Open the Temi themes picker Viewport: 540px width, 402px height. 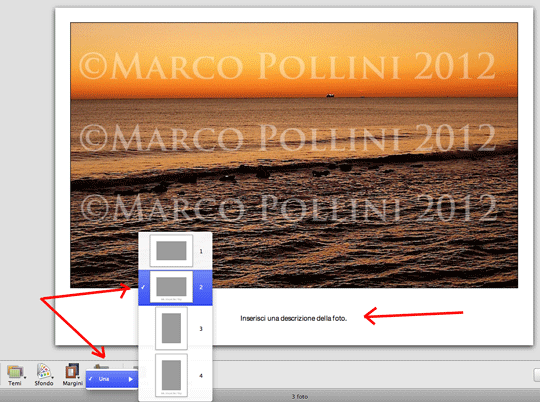pos(15,375)
